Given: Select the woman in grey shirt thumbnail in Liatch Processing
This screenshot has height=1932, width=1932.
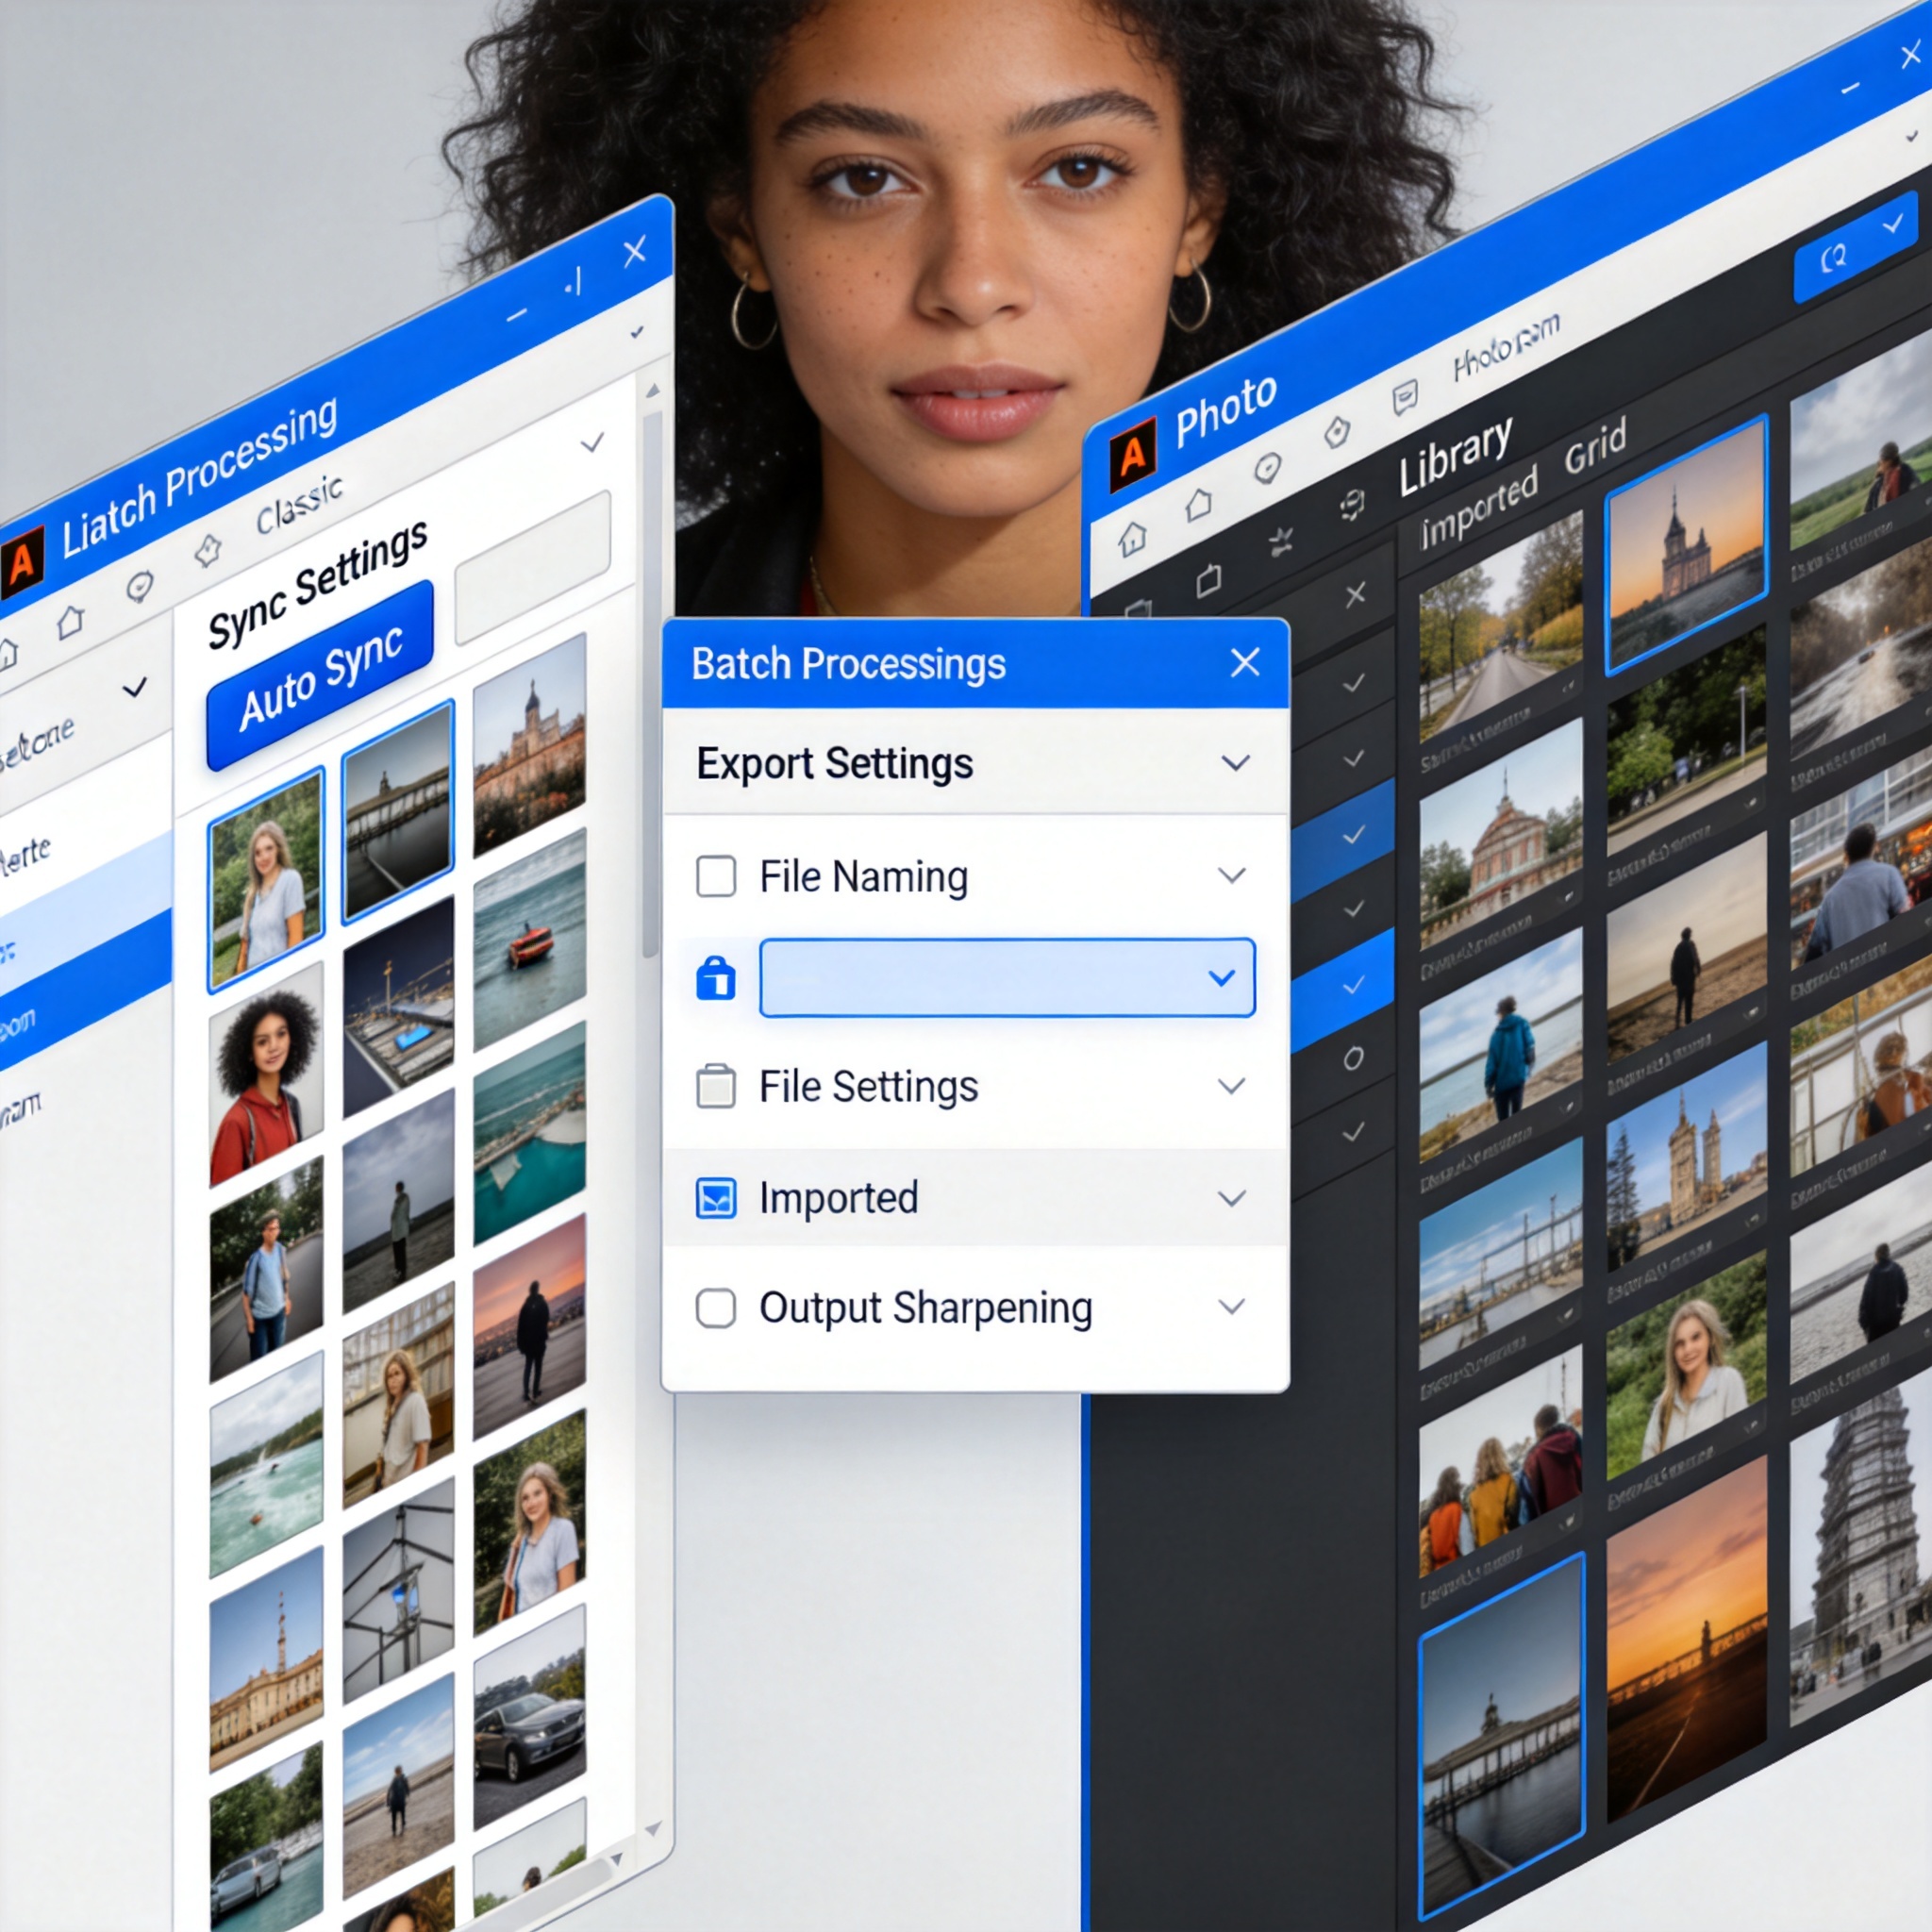Looking at the screenshot, I should pos(266,880).
